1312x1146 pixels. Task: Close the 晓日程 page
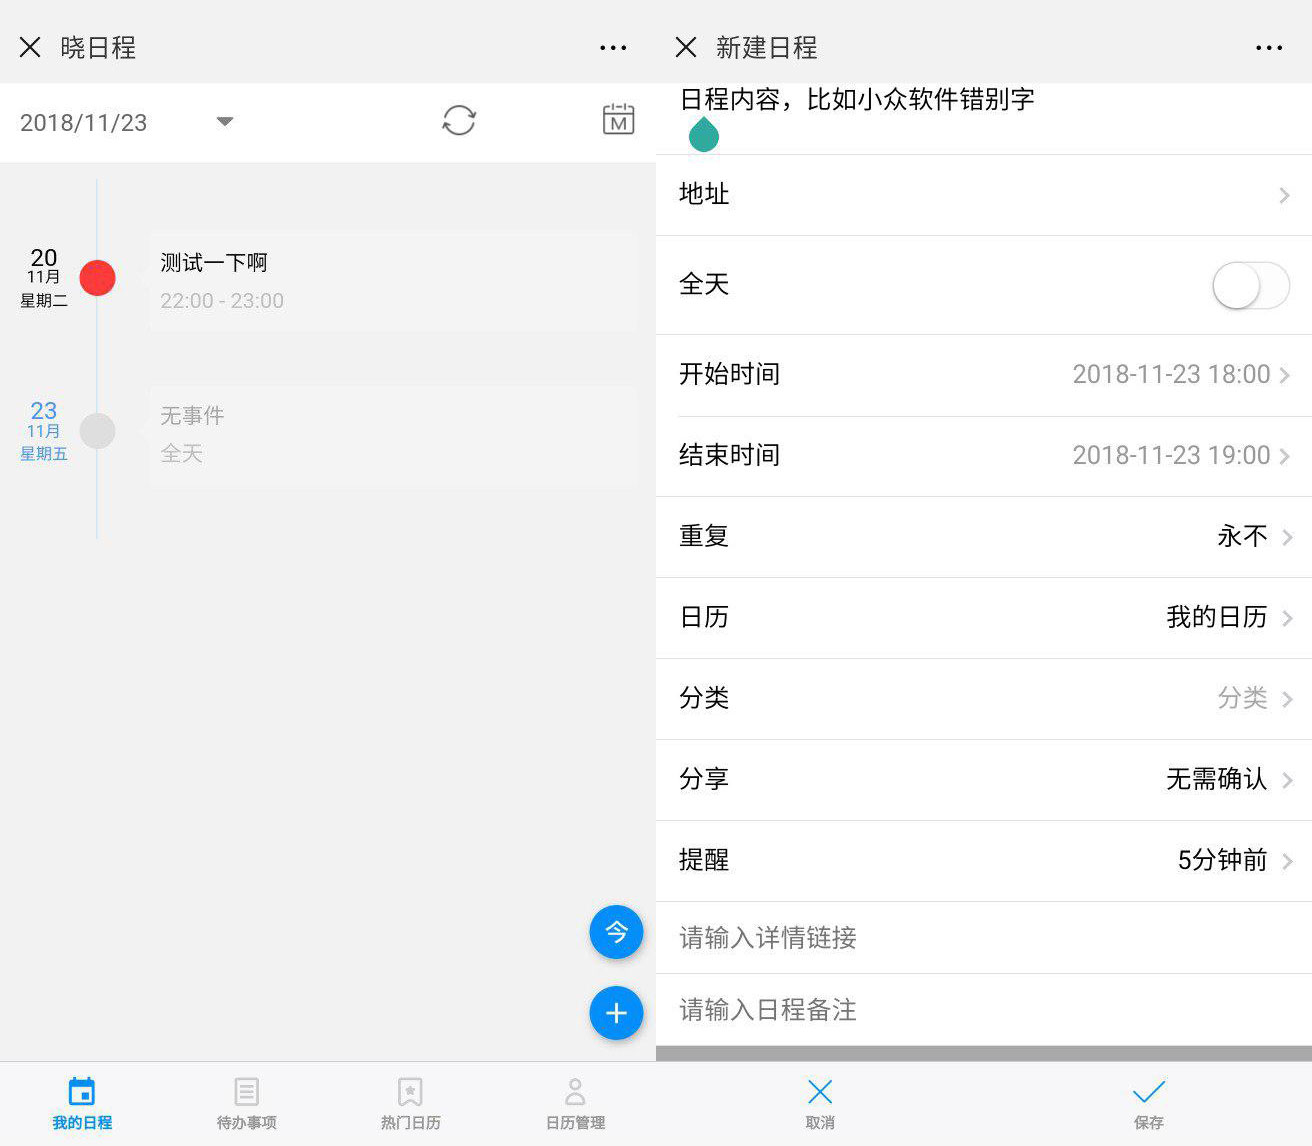[x=30, y=47]
